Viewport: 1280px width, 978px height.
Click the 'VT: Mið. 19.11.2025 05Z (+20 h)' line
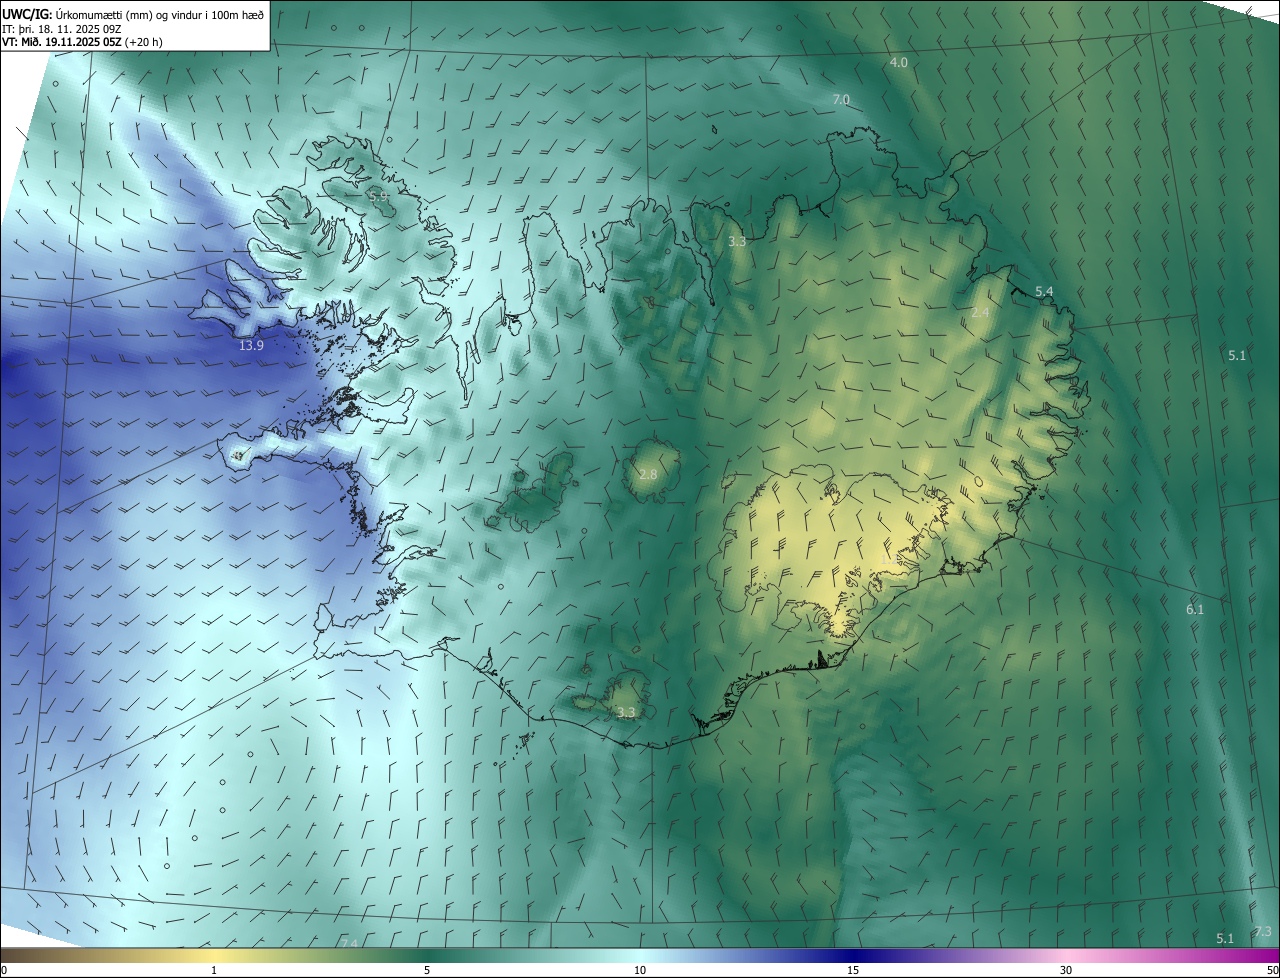click(x=82, y=42)
